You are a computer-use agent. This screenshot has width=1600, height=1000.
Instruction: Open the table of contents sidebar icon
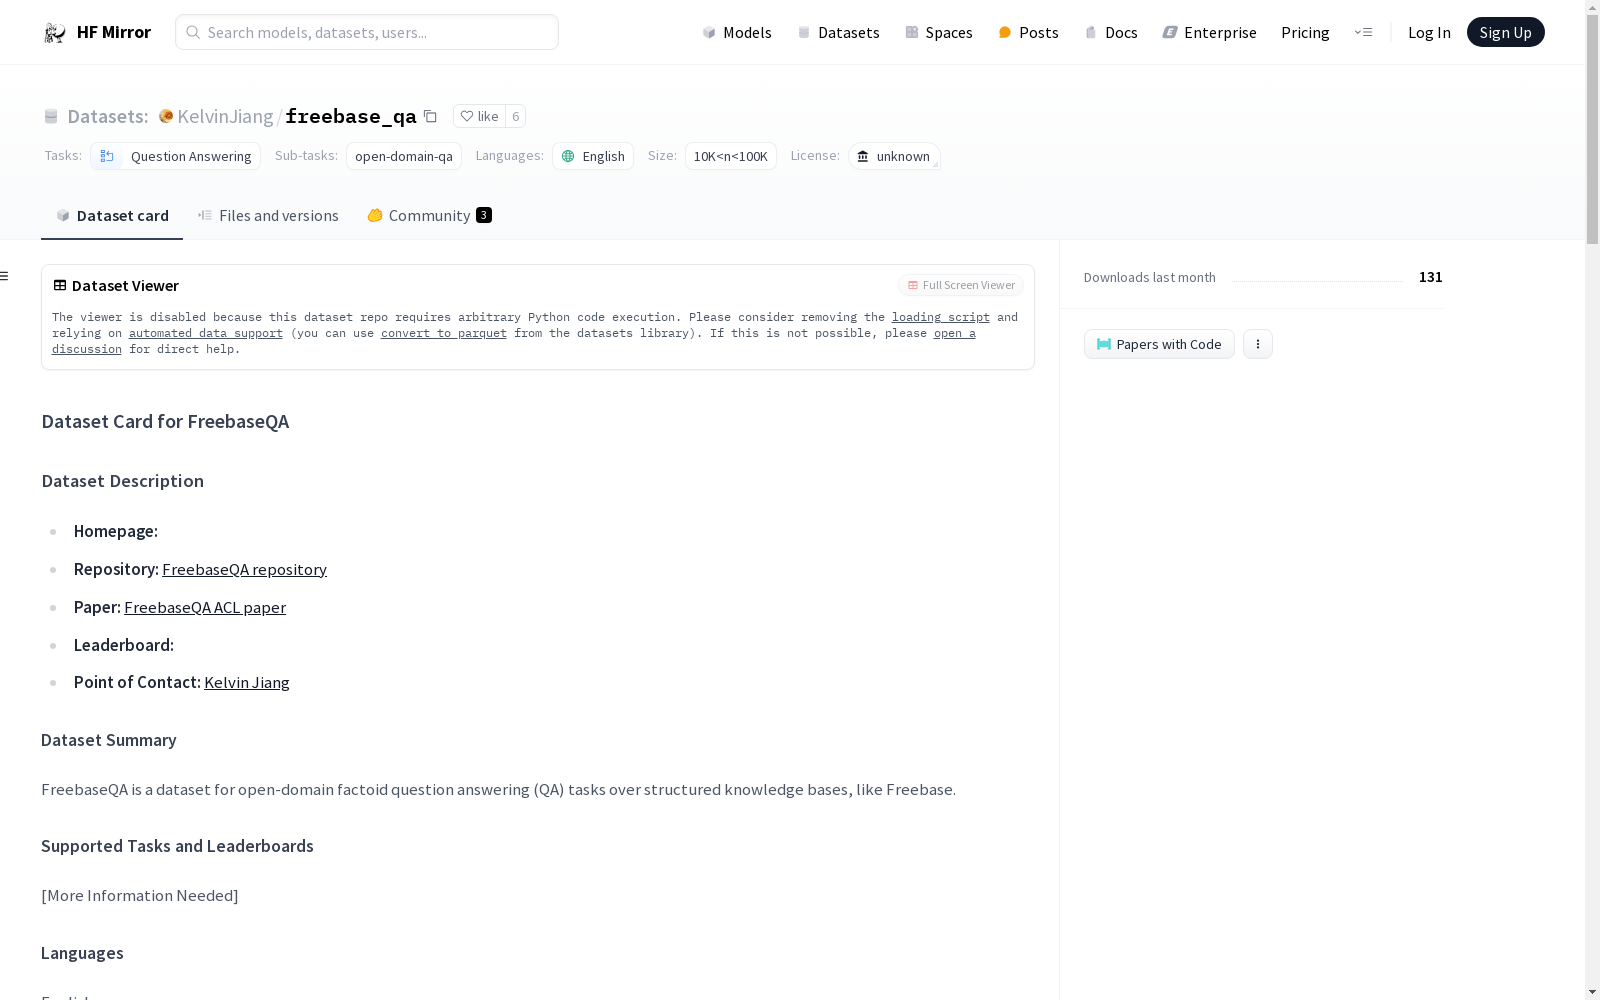[5, 276]
